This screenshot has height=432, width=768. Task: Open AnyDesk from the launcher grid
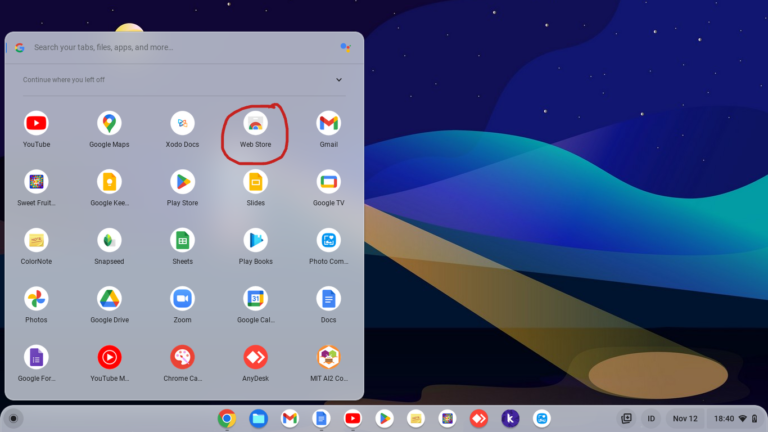(x=255, y=357)
